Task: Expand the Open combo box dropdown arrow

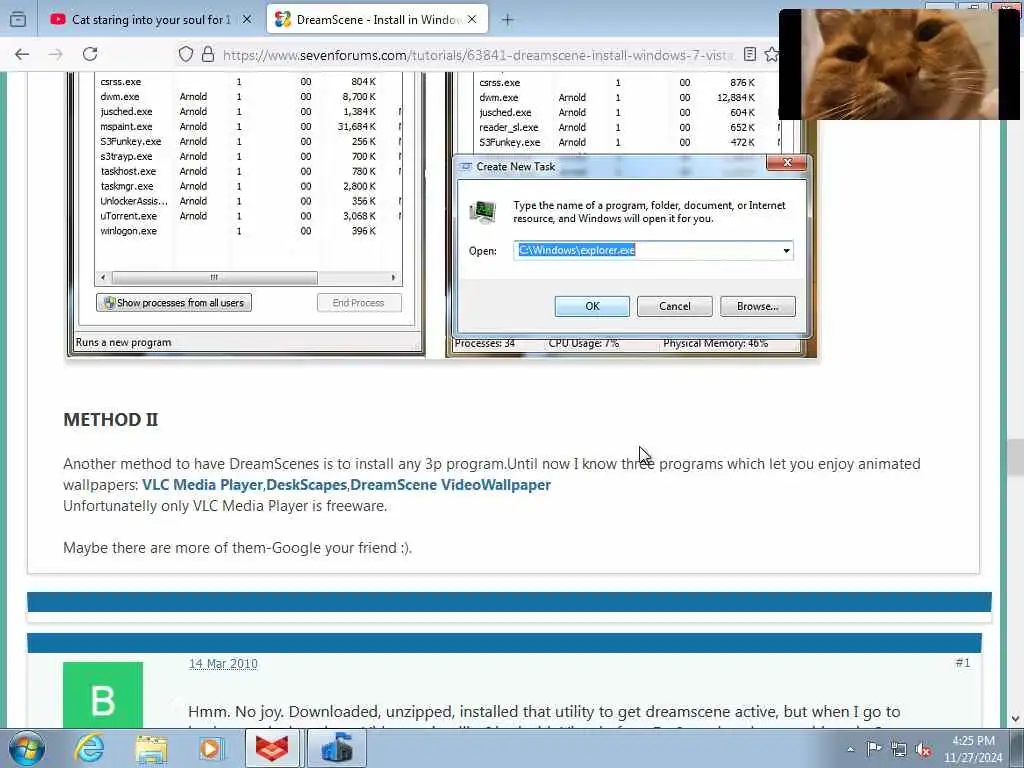Action: 786,251
